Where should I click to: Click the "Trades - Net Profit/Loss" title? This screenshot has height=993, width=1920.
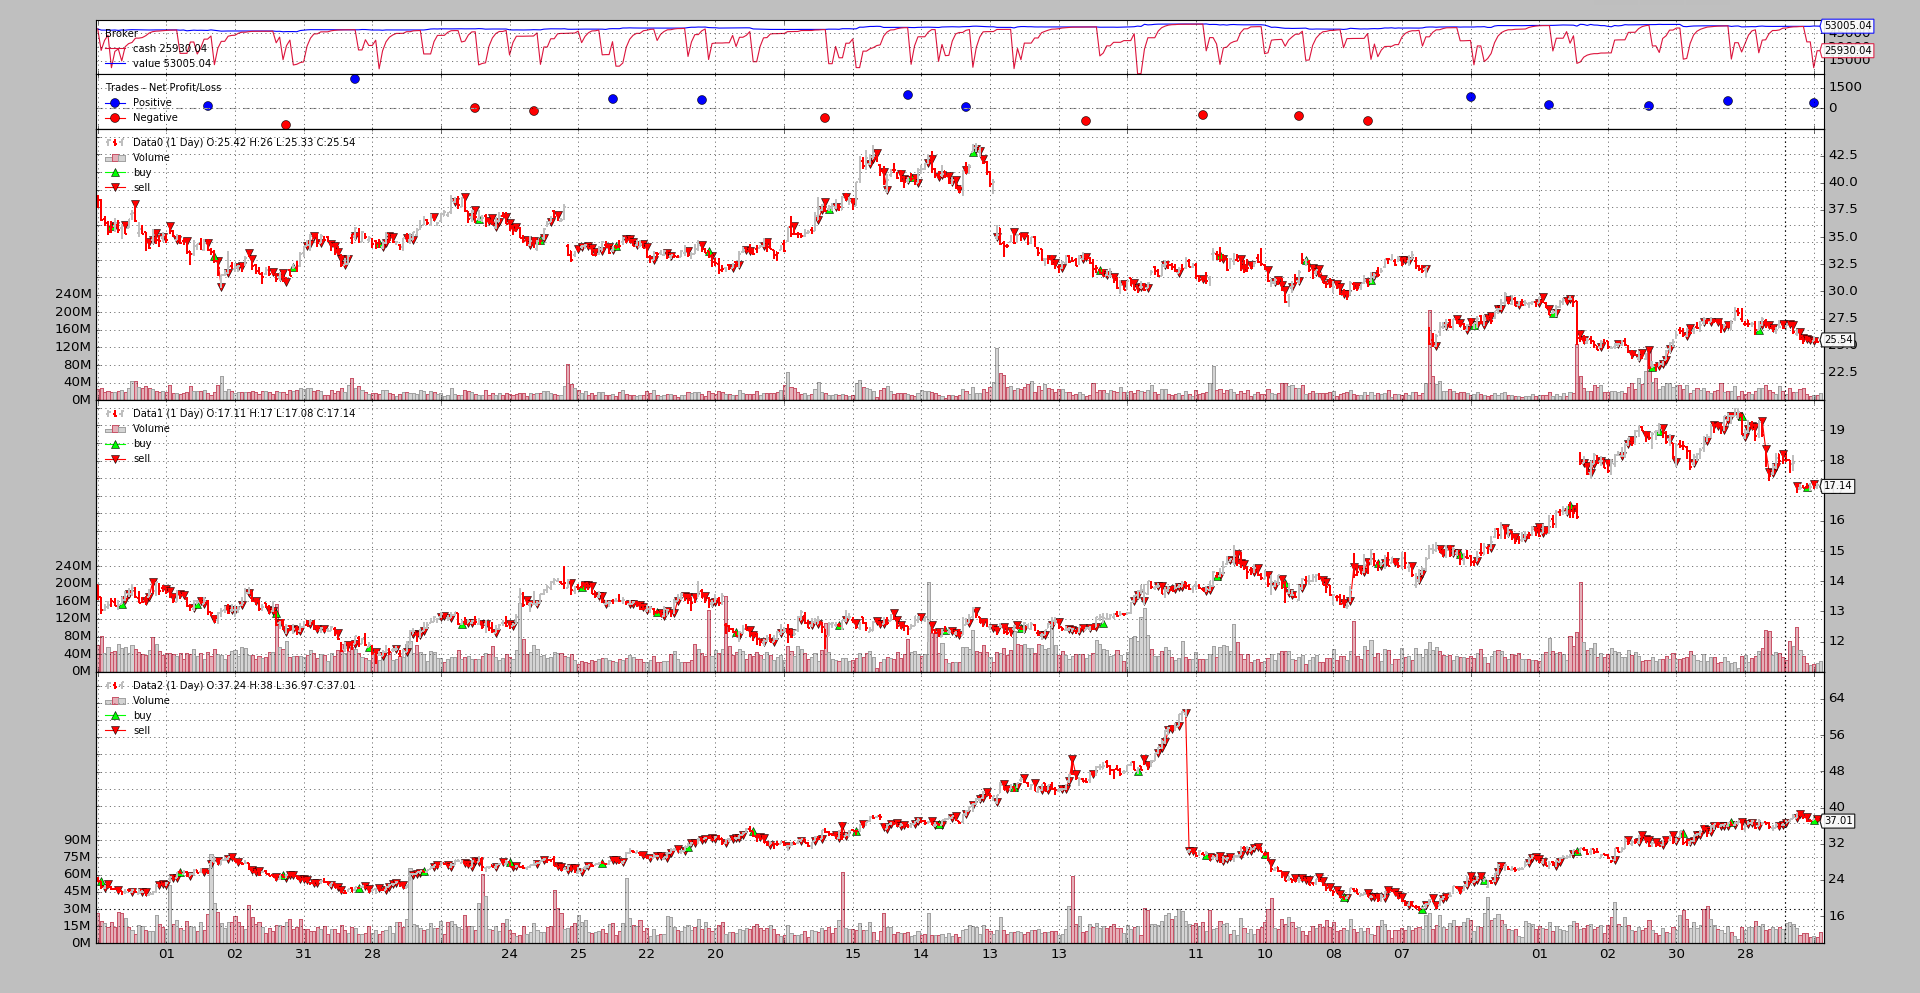163,88
